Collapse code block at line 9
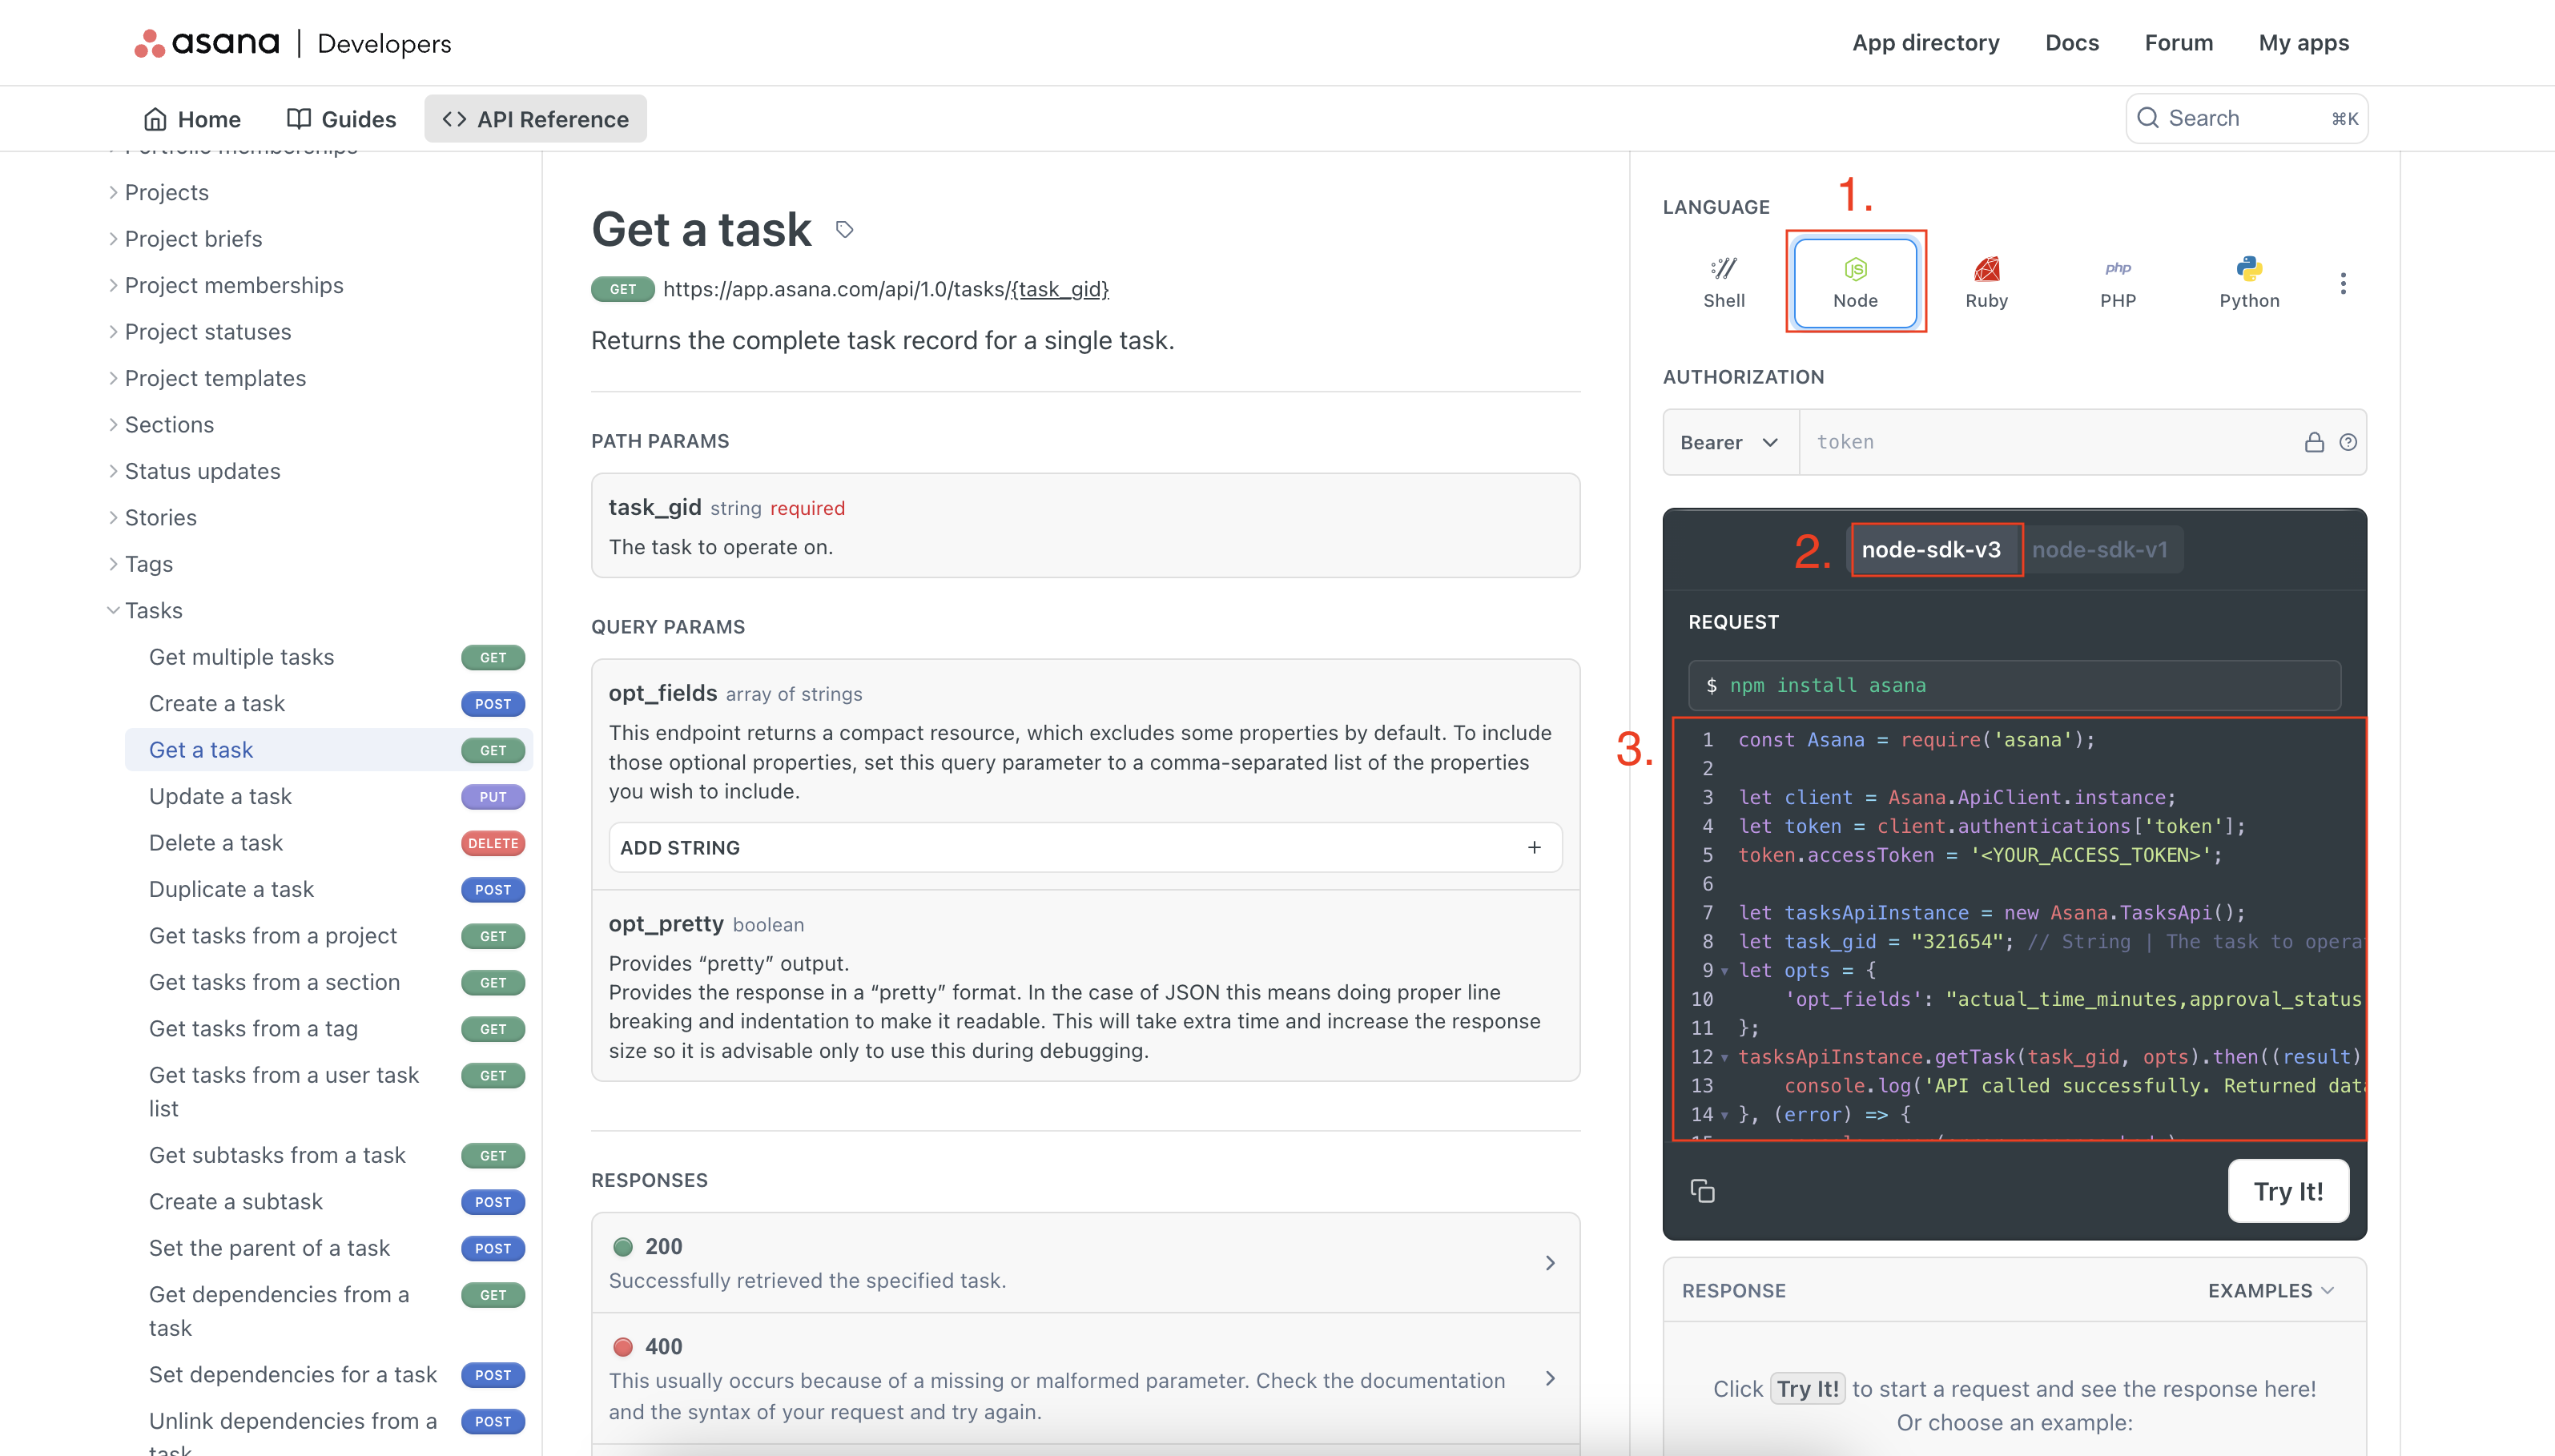 [x=1724, y=971]
